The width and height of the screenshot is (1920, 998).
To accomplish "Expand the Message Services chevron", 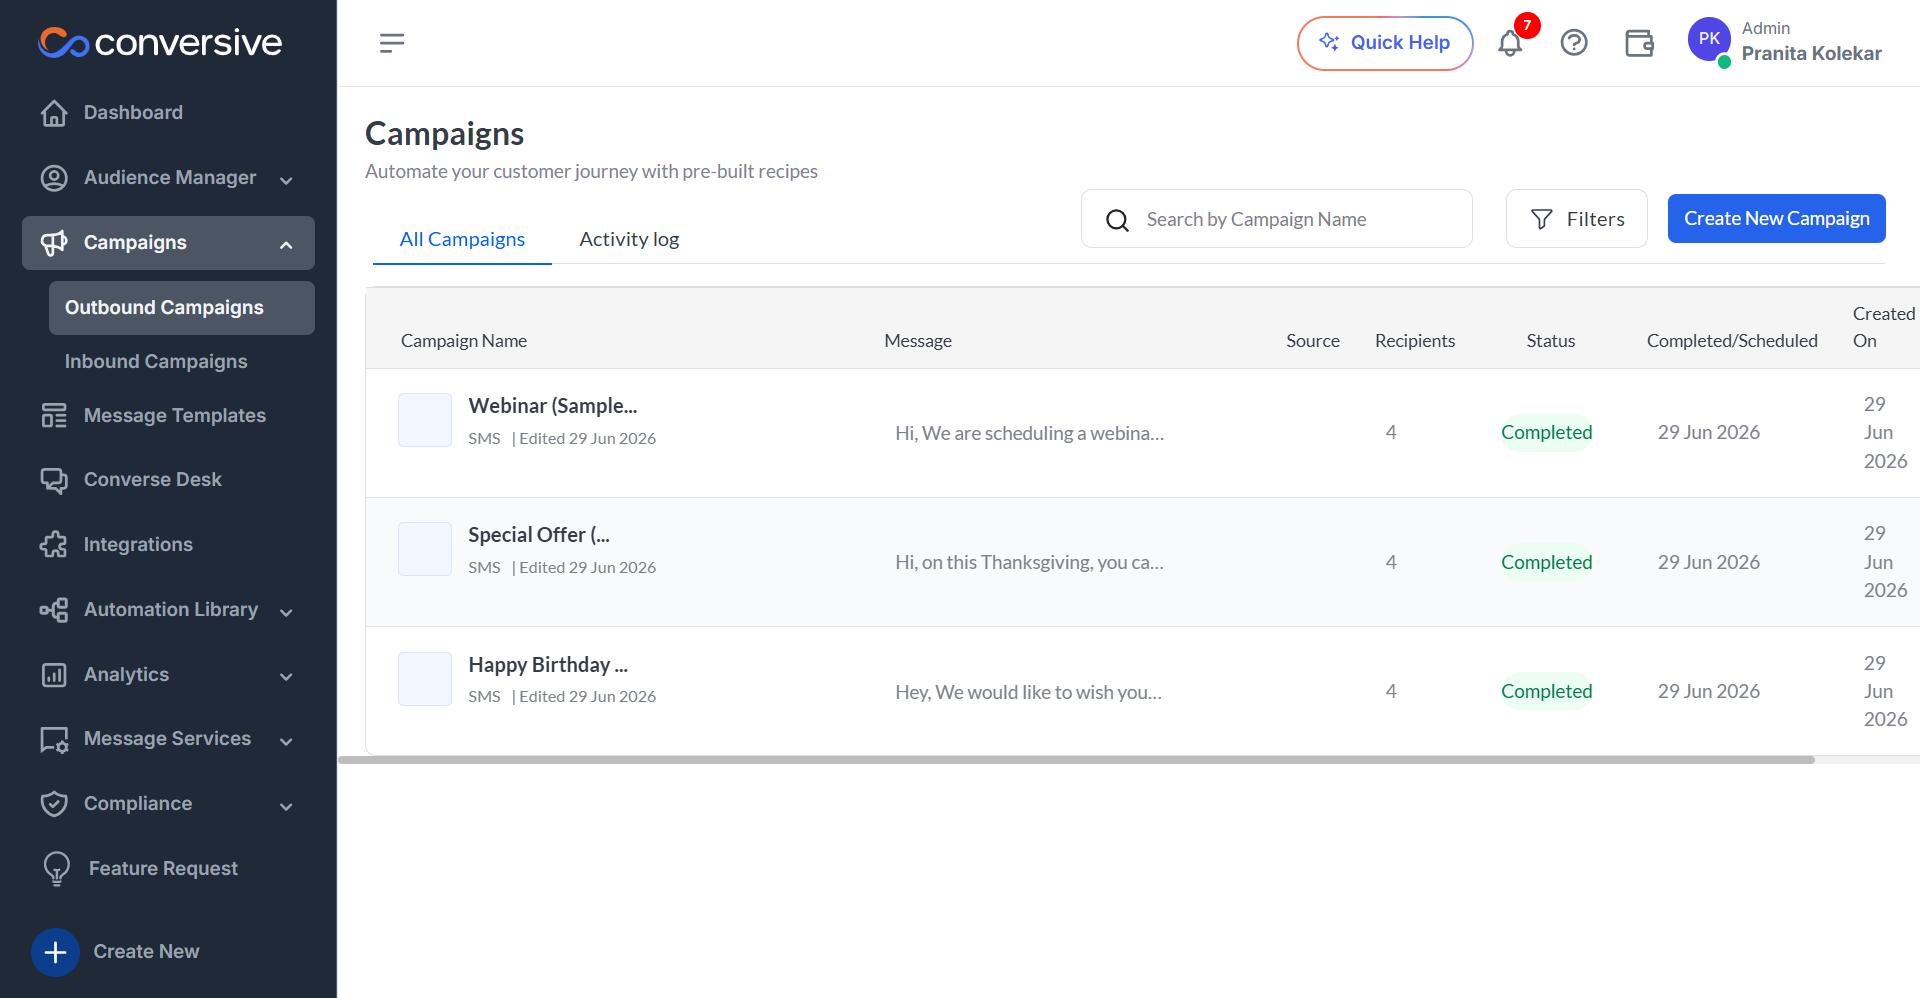I will (286, 742).
